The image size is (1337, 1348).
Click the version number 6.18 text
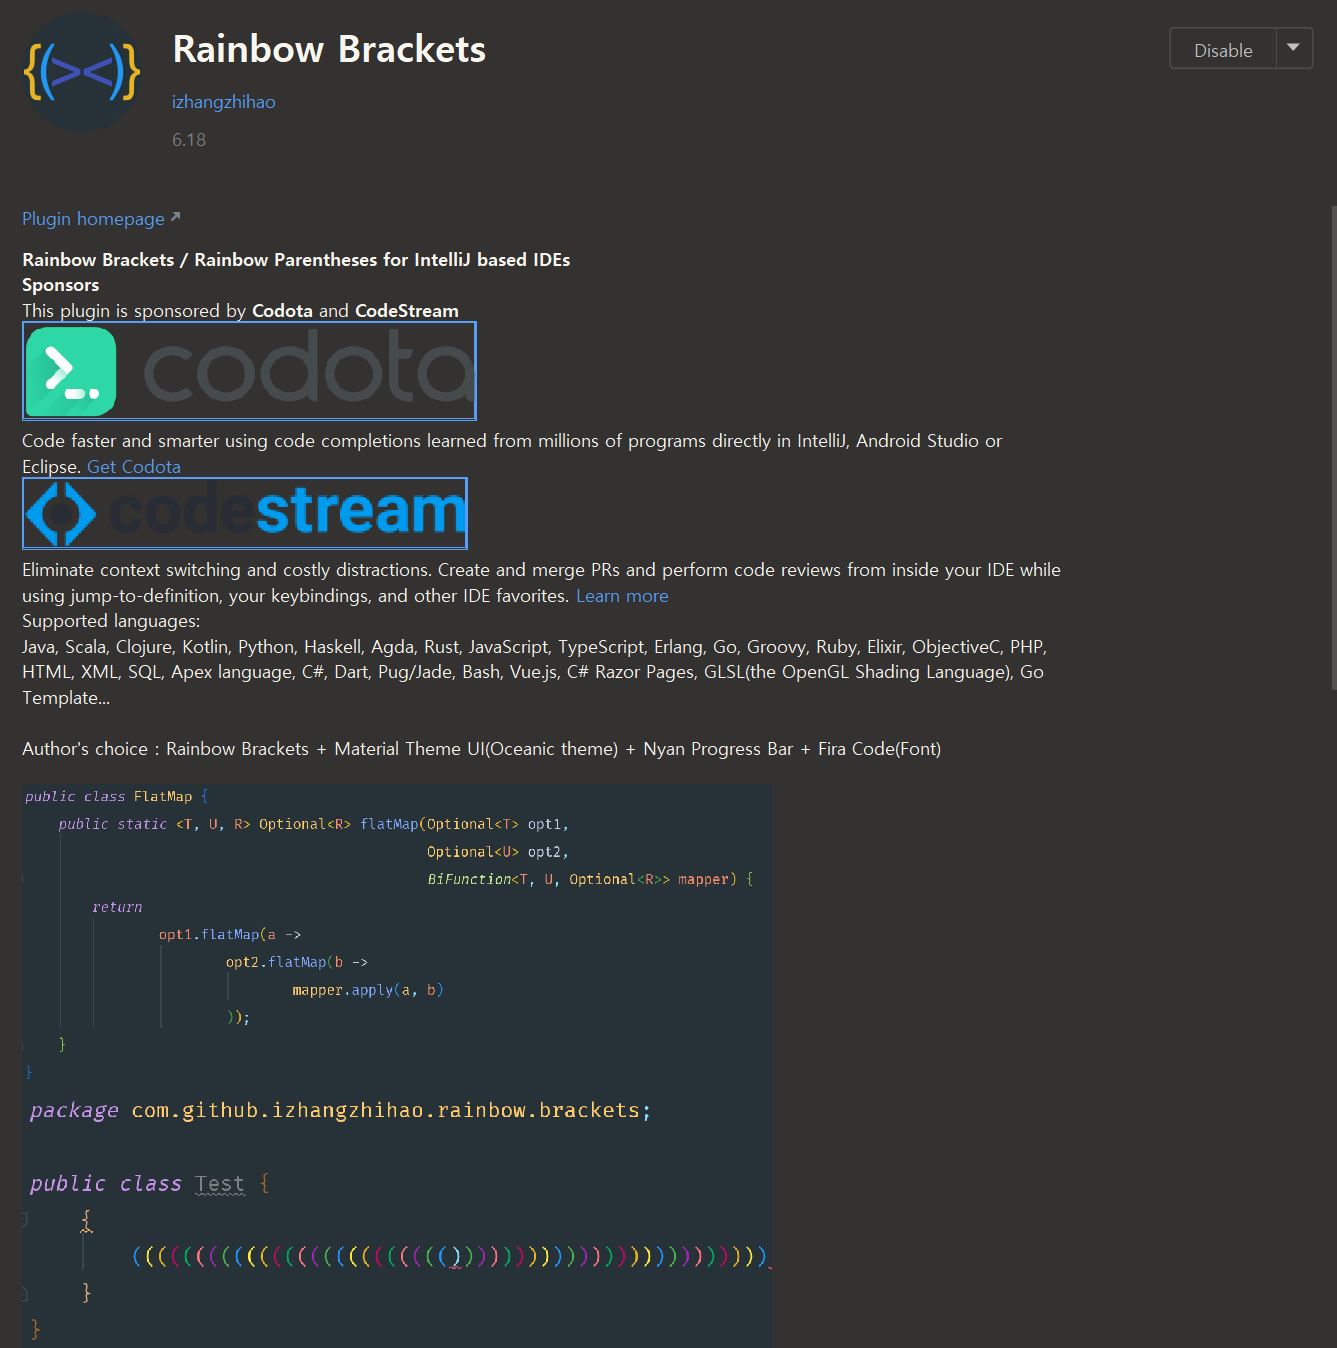[x=189, y=140]
